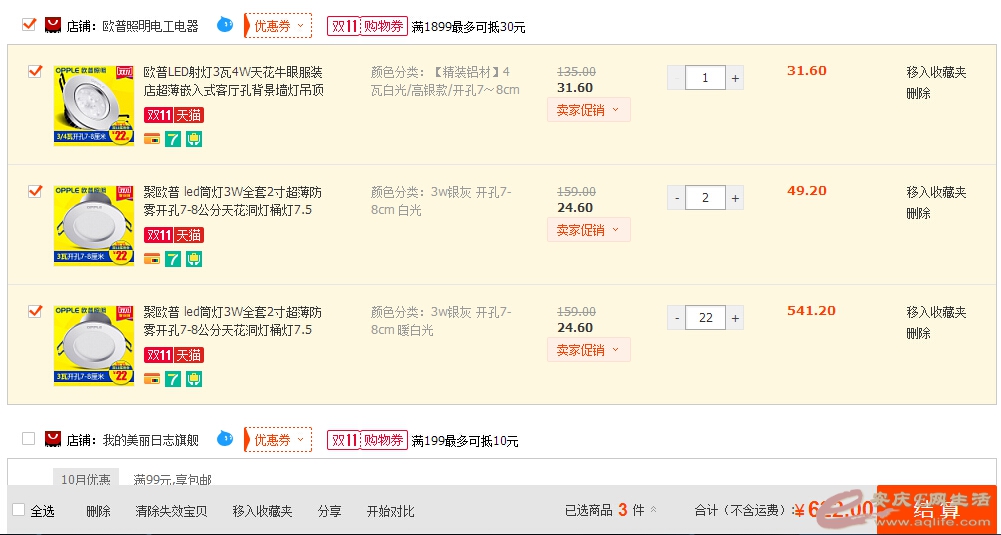Uncheck the first product 欧普LED射灯 checkbox
Viewport: 1001px width, 535px height.
(35, 71)
